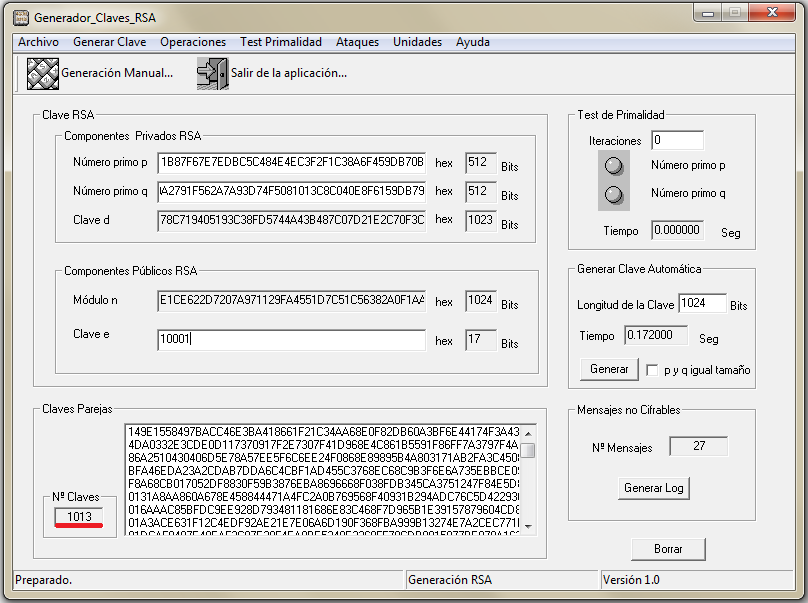808x603 pixels.
Task: Click the Generación Manual dice icon
Action: point(42,73)
